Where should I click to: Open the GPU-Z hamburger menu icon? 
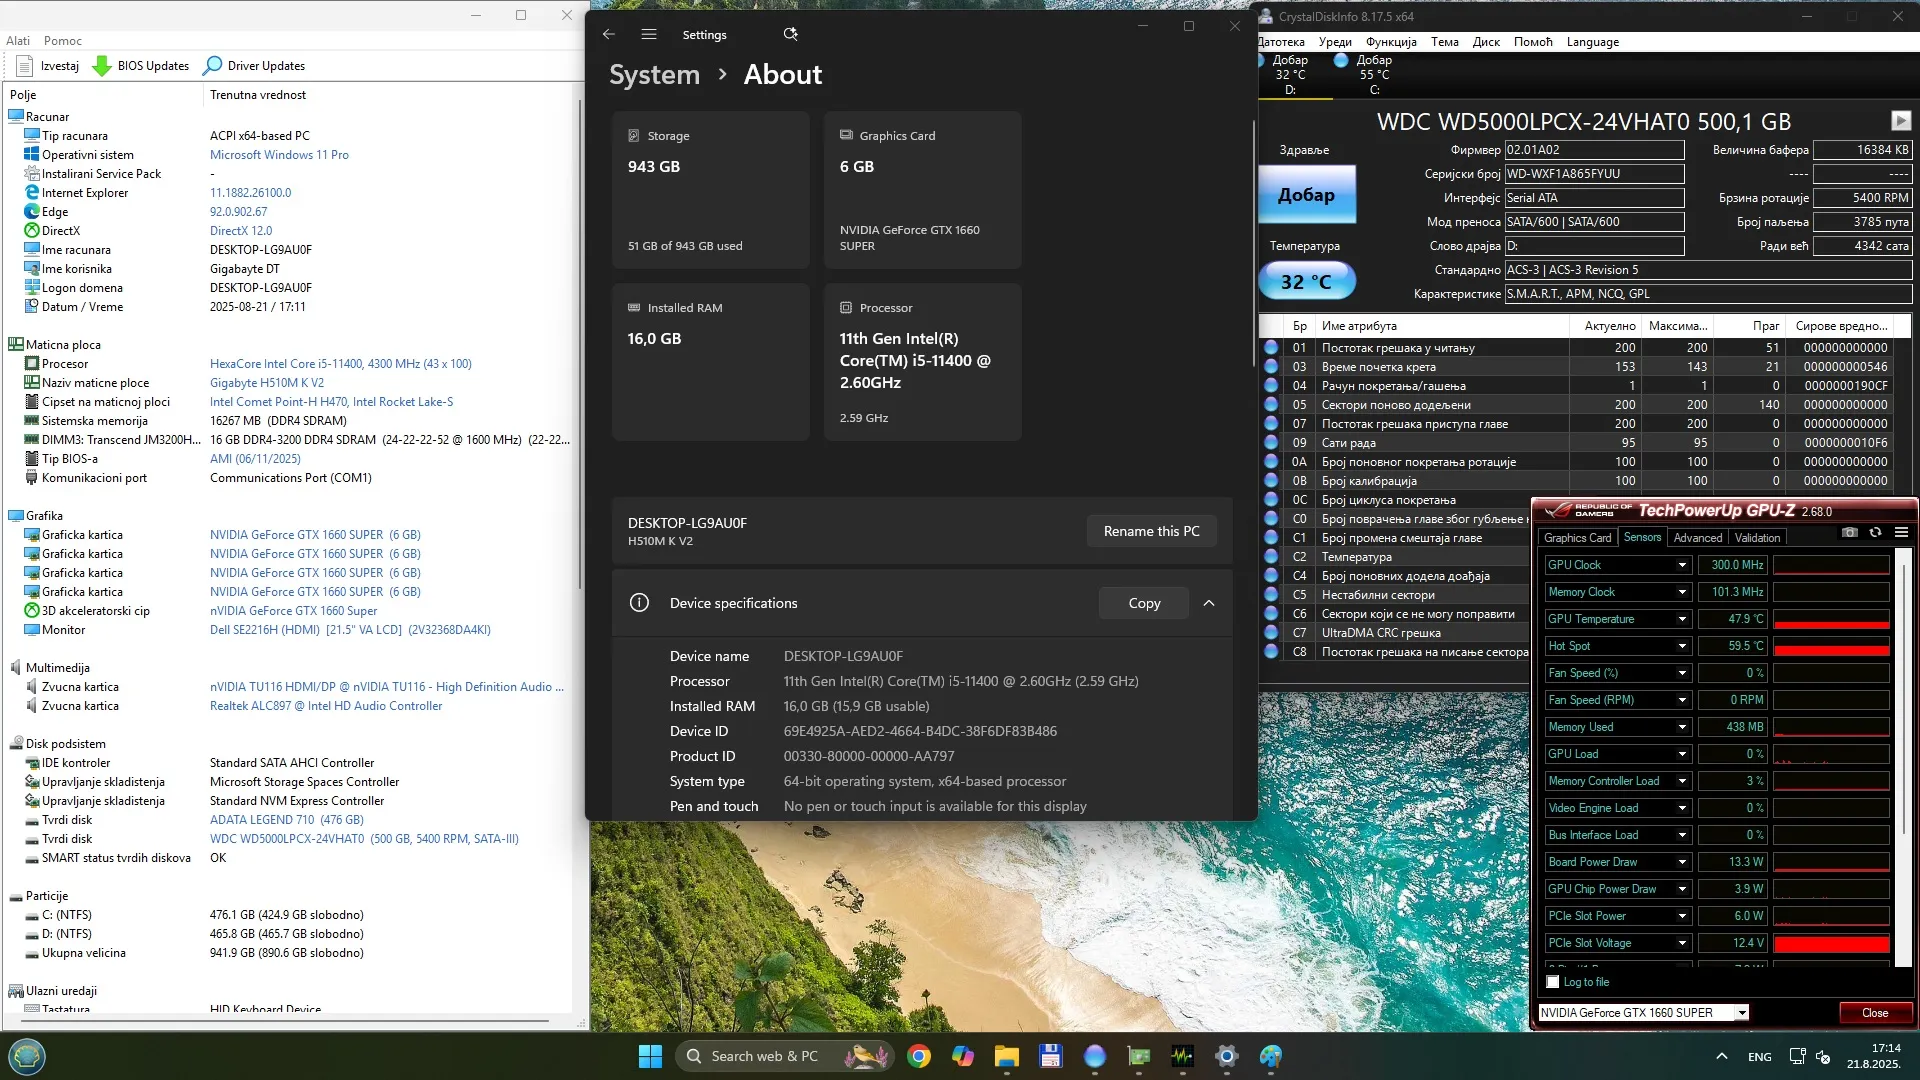(1902, 533)
